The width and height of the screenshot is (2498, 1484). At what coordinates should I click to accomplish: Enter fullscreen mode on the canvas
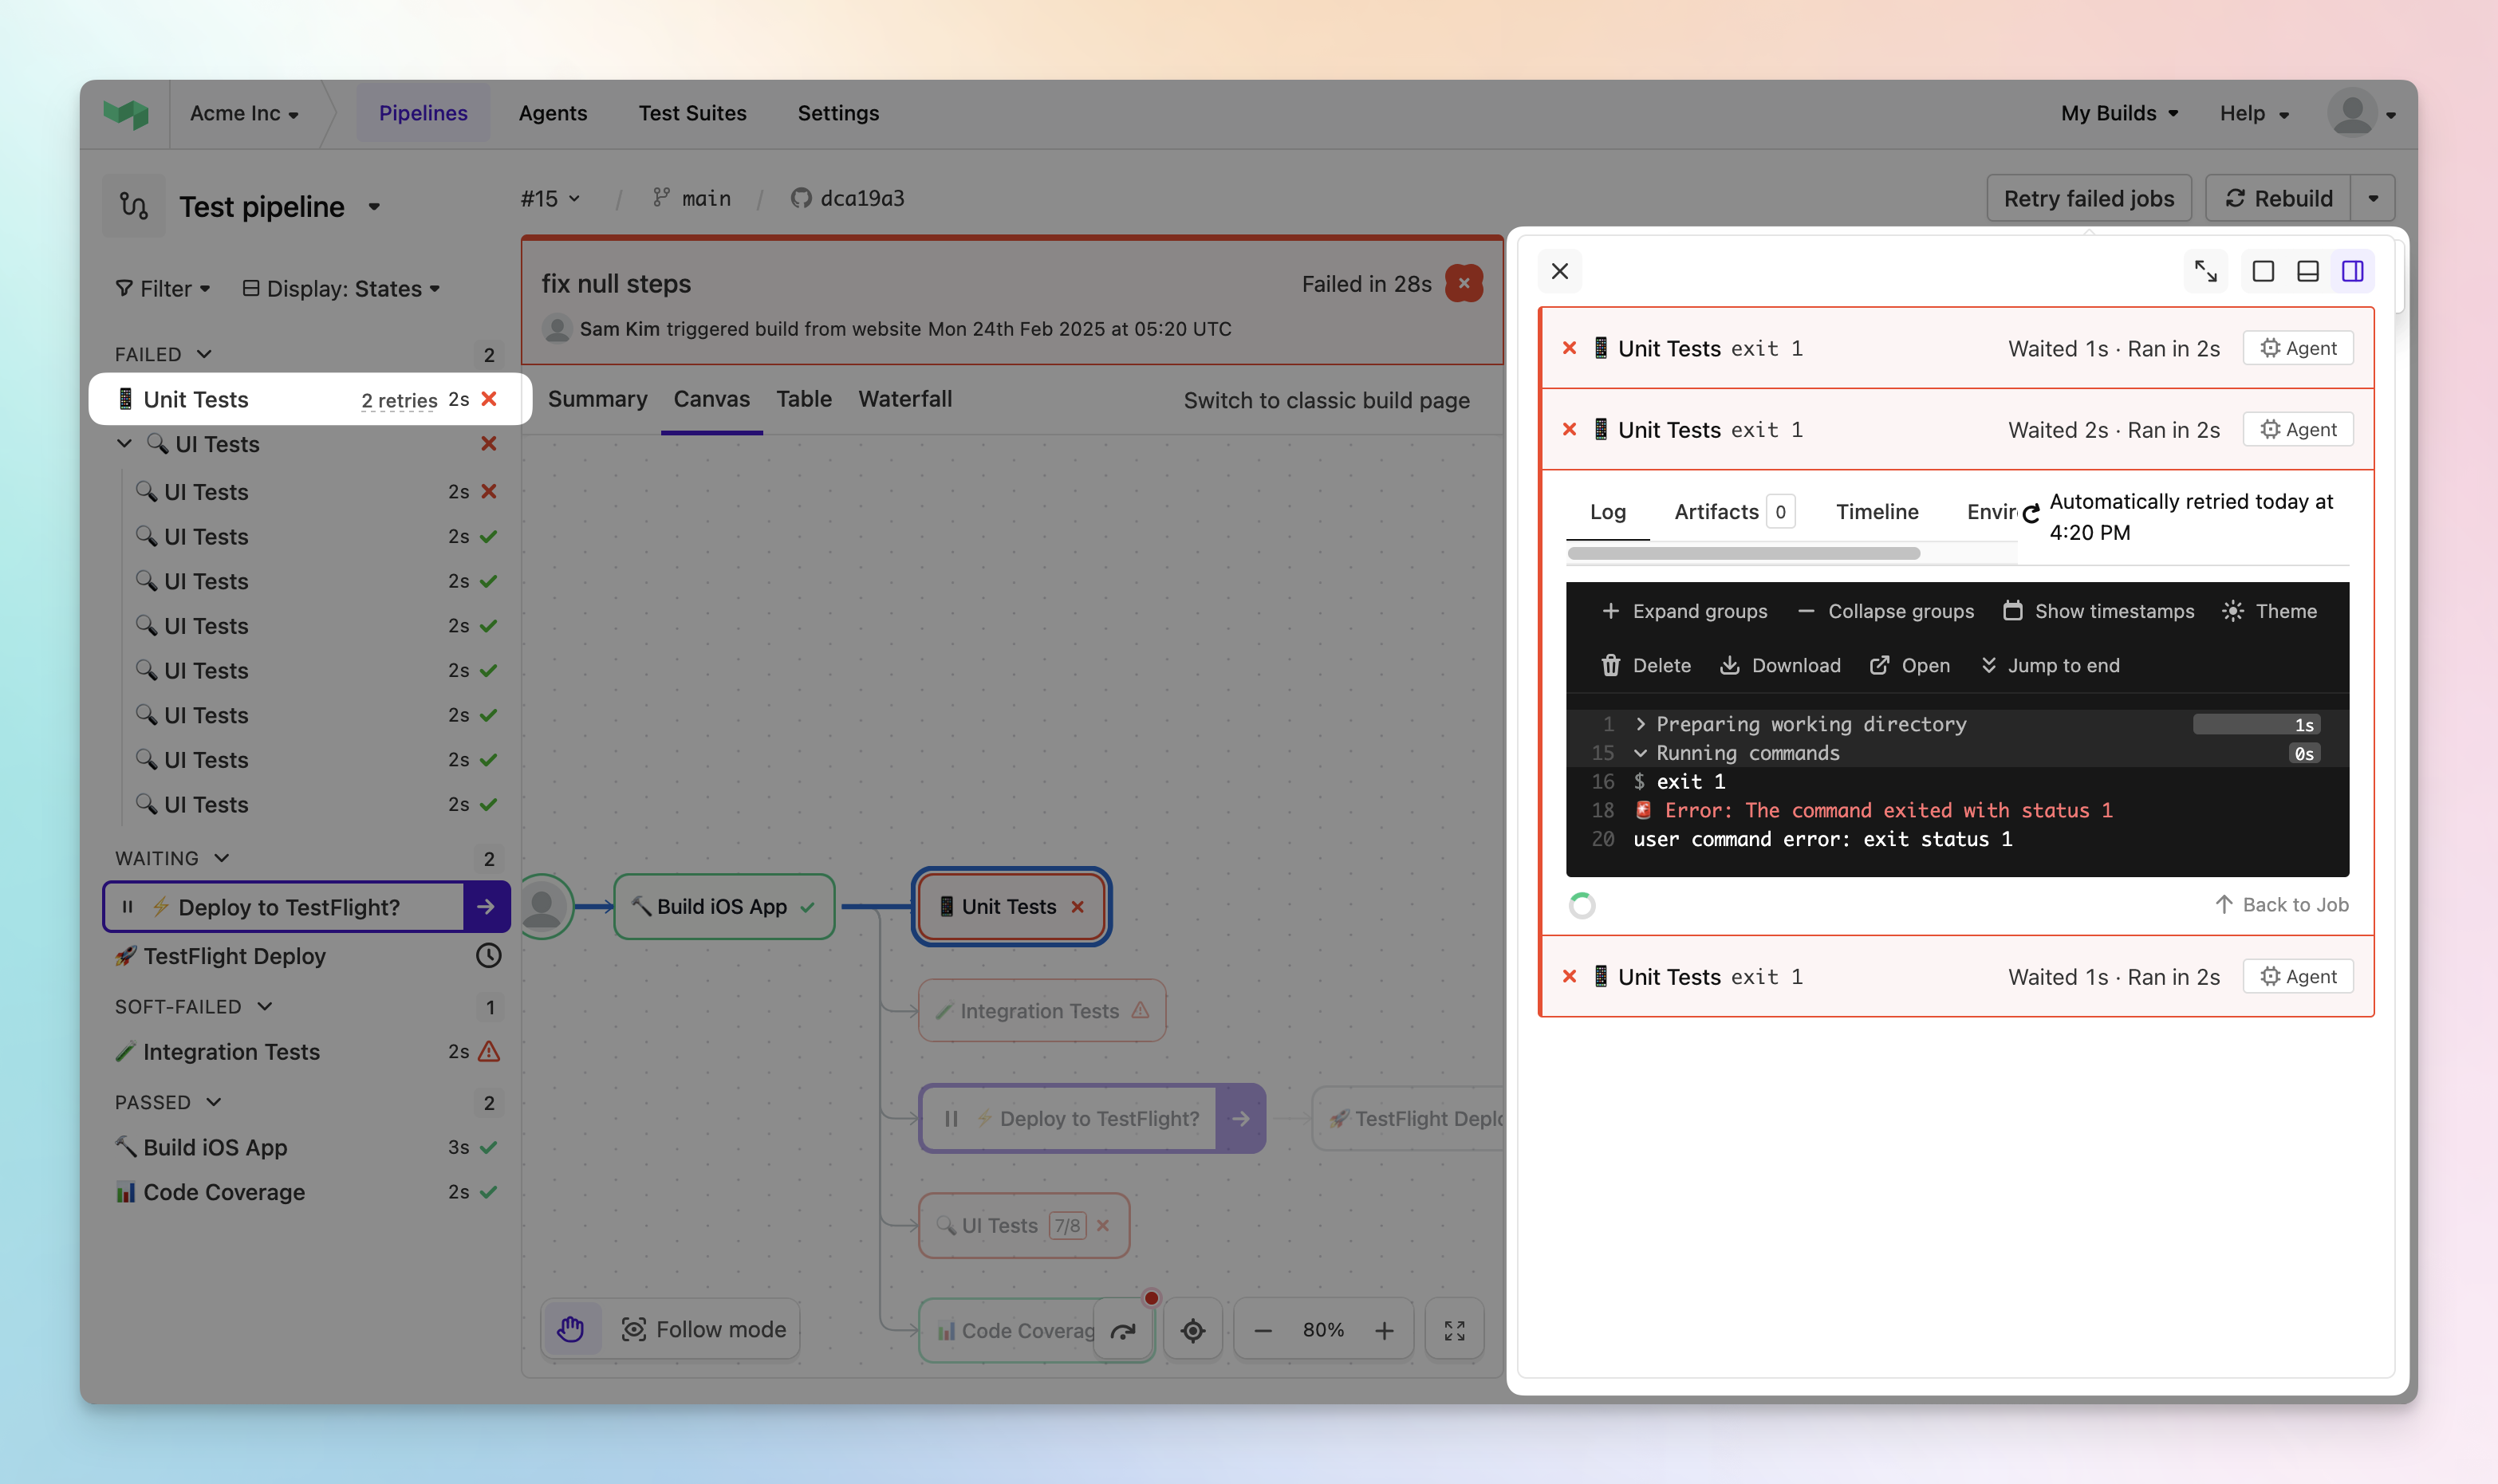[1454, 1329]
